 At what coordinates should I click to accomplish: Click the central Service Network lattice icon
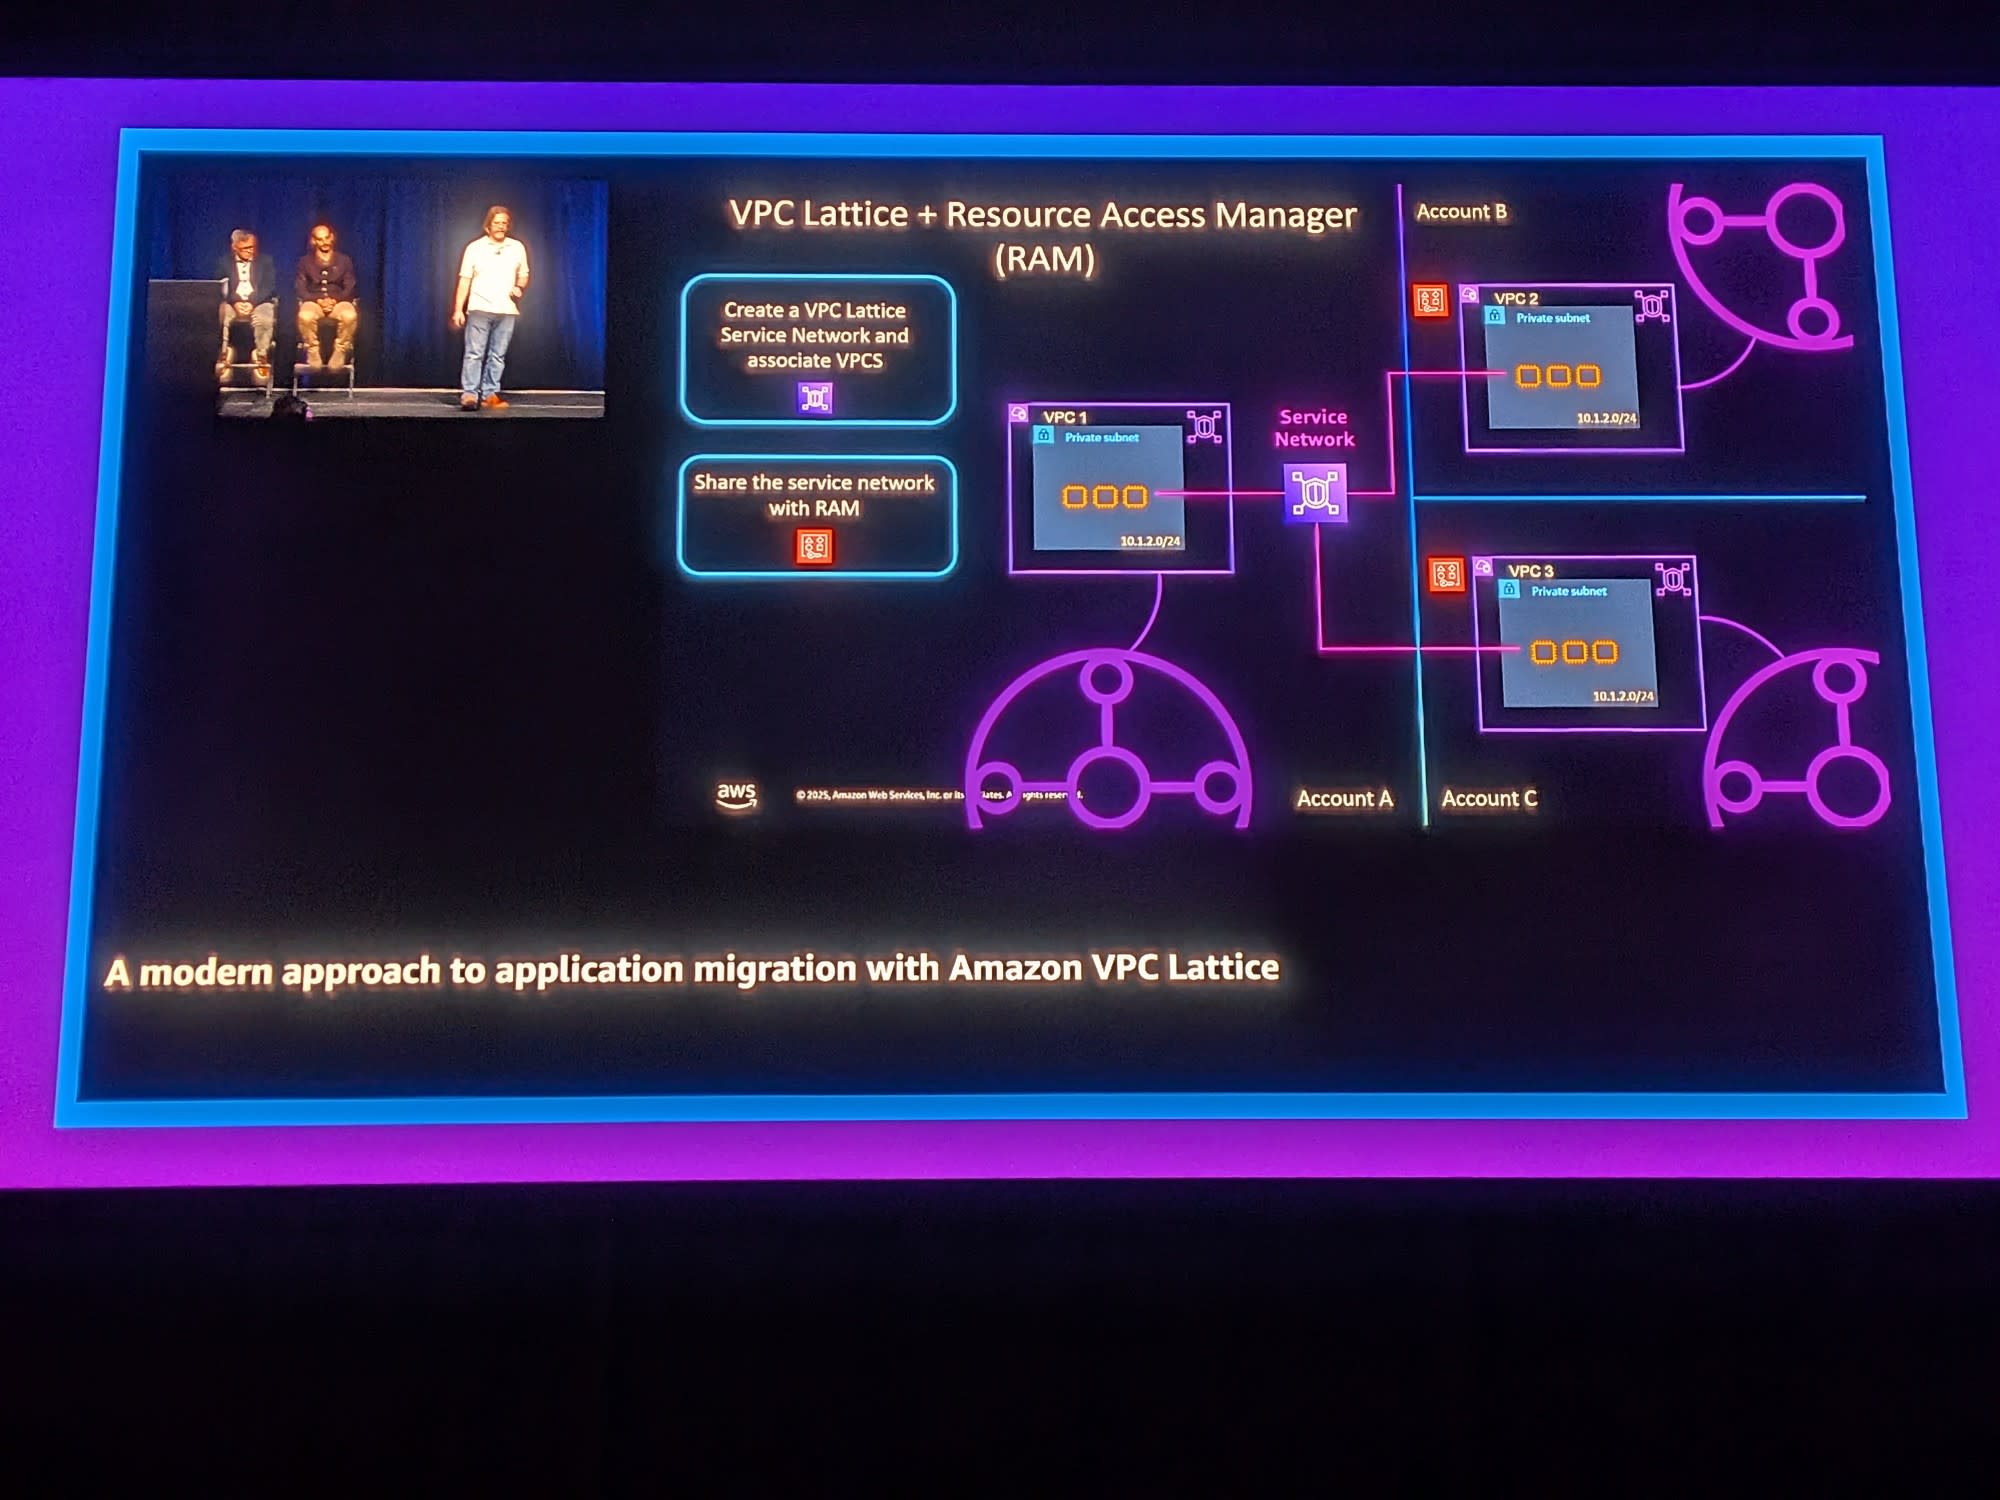[1315, 492]
